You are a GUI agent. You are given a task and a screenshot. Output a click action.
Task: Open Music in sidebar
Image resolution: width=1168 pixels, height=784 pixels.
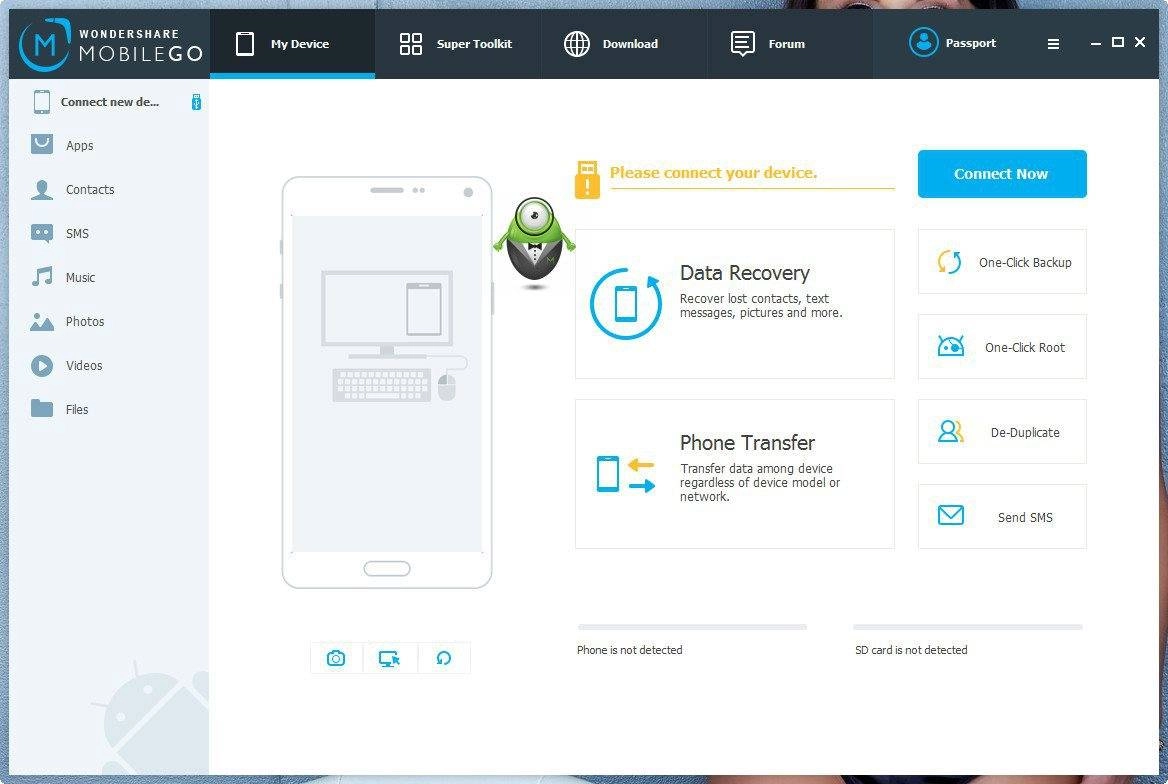[109, 277]
